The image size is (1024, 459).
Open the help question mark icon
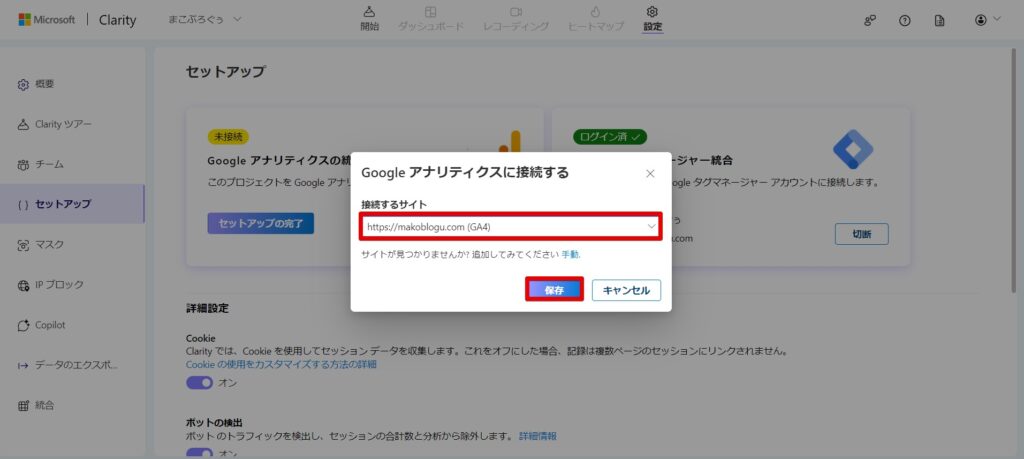coord(904,20)
